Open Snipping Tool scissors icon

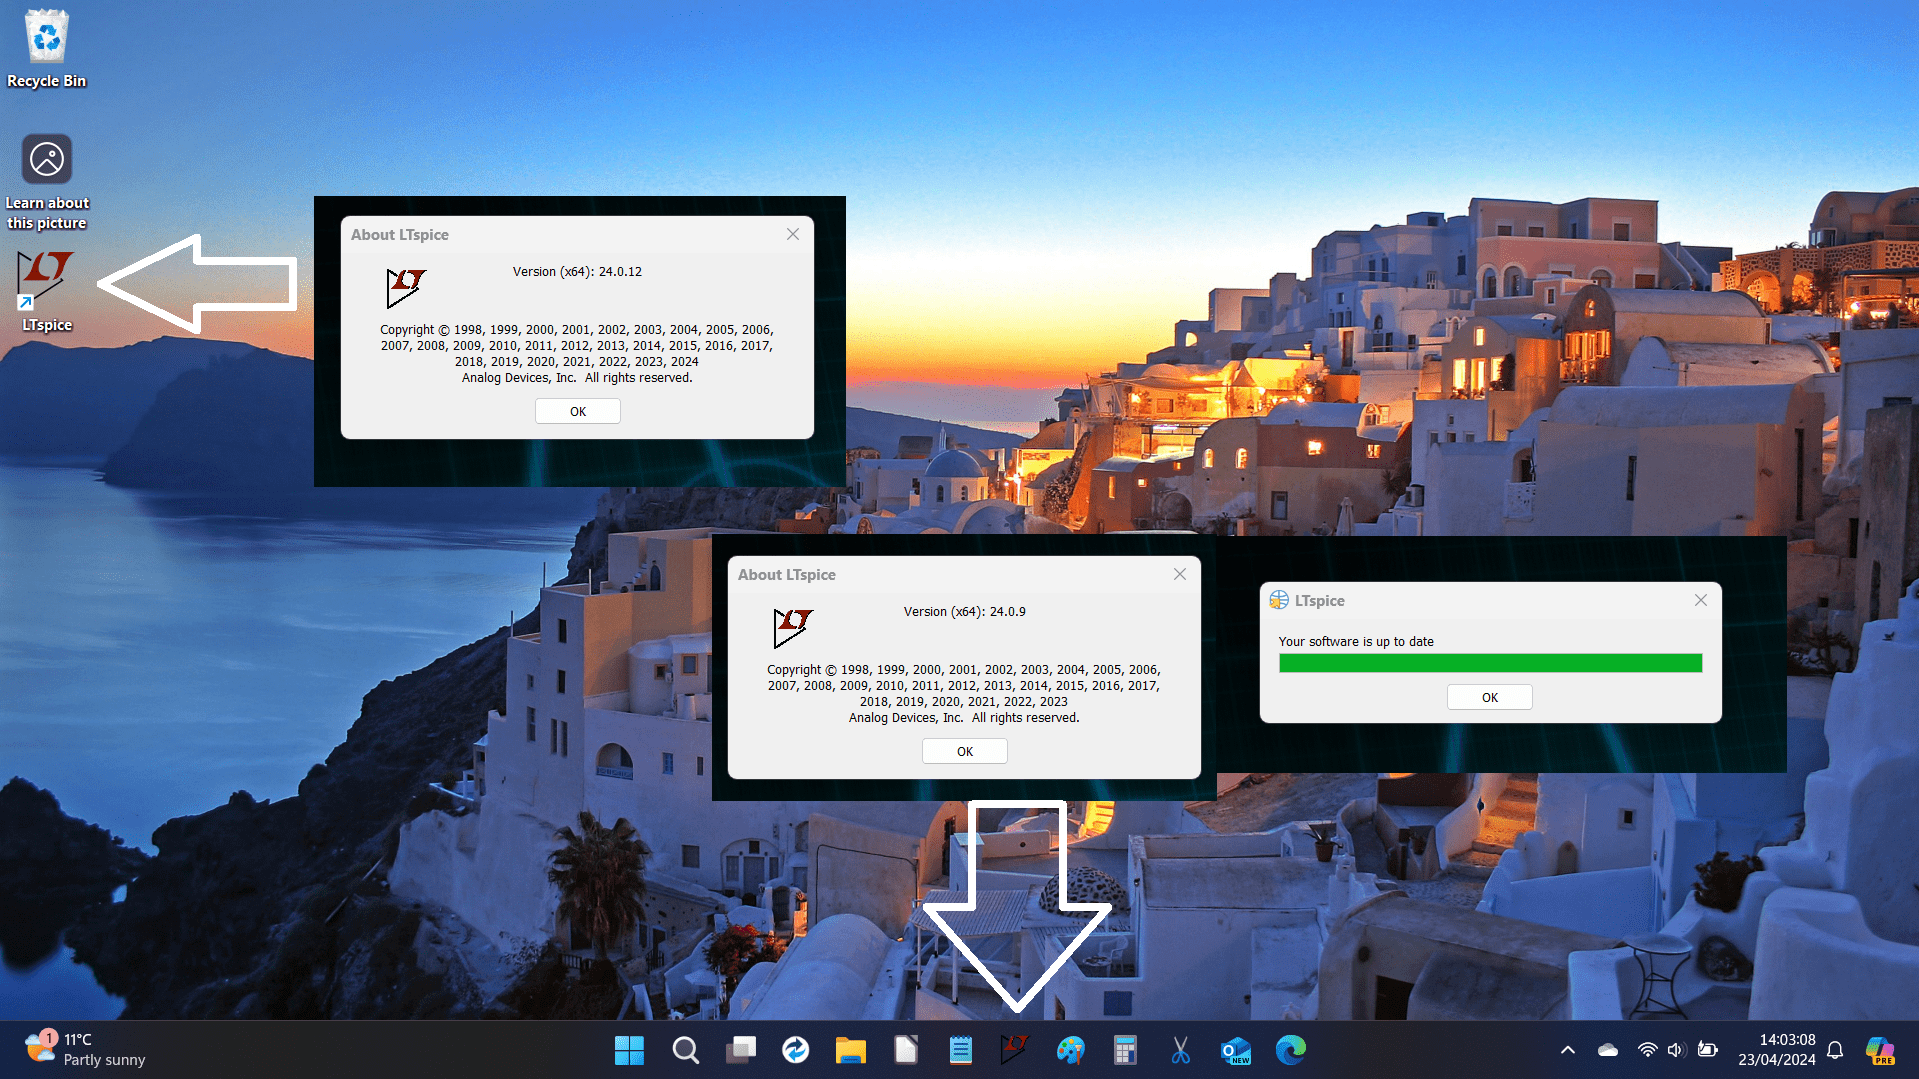pyautogui.click(x=1180, y=1050)
